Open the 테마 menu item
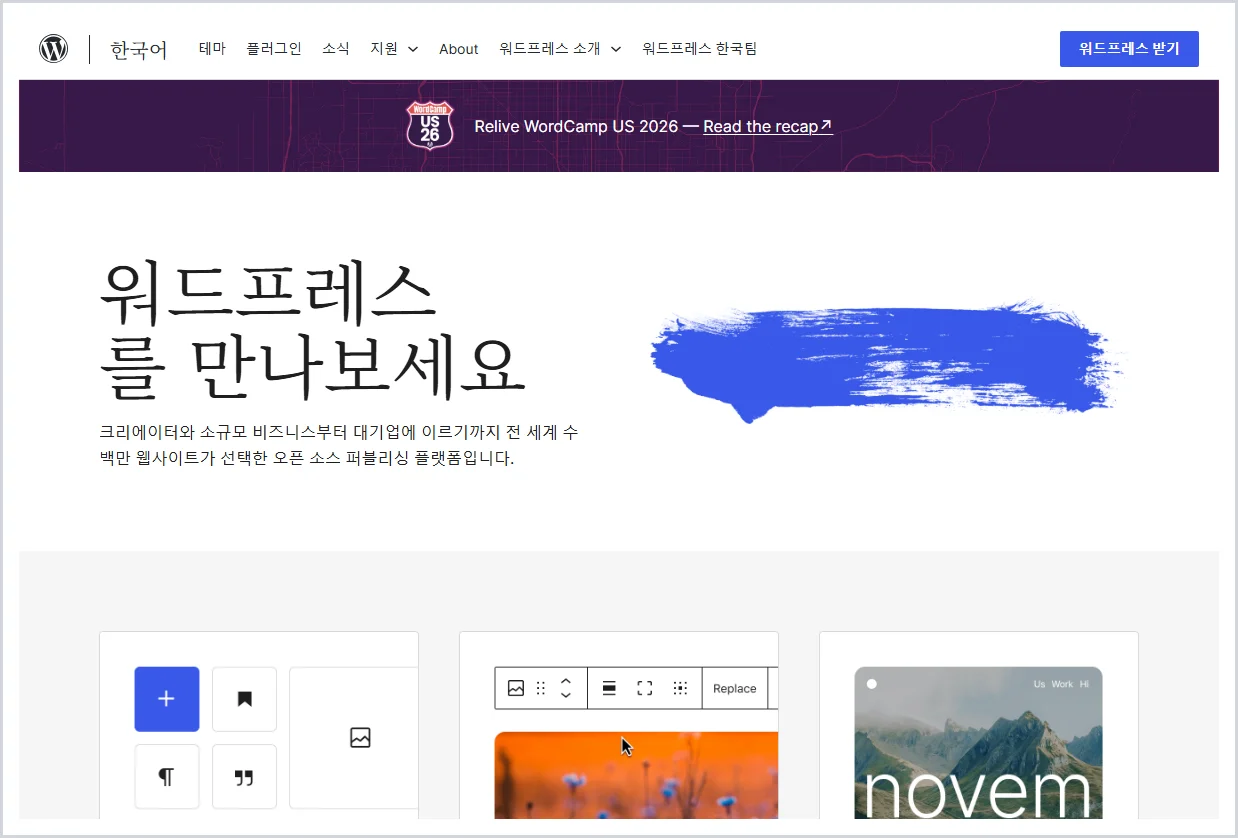The height and width of the screenshot is (838, 1238). [213, 48]
